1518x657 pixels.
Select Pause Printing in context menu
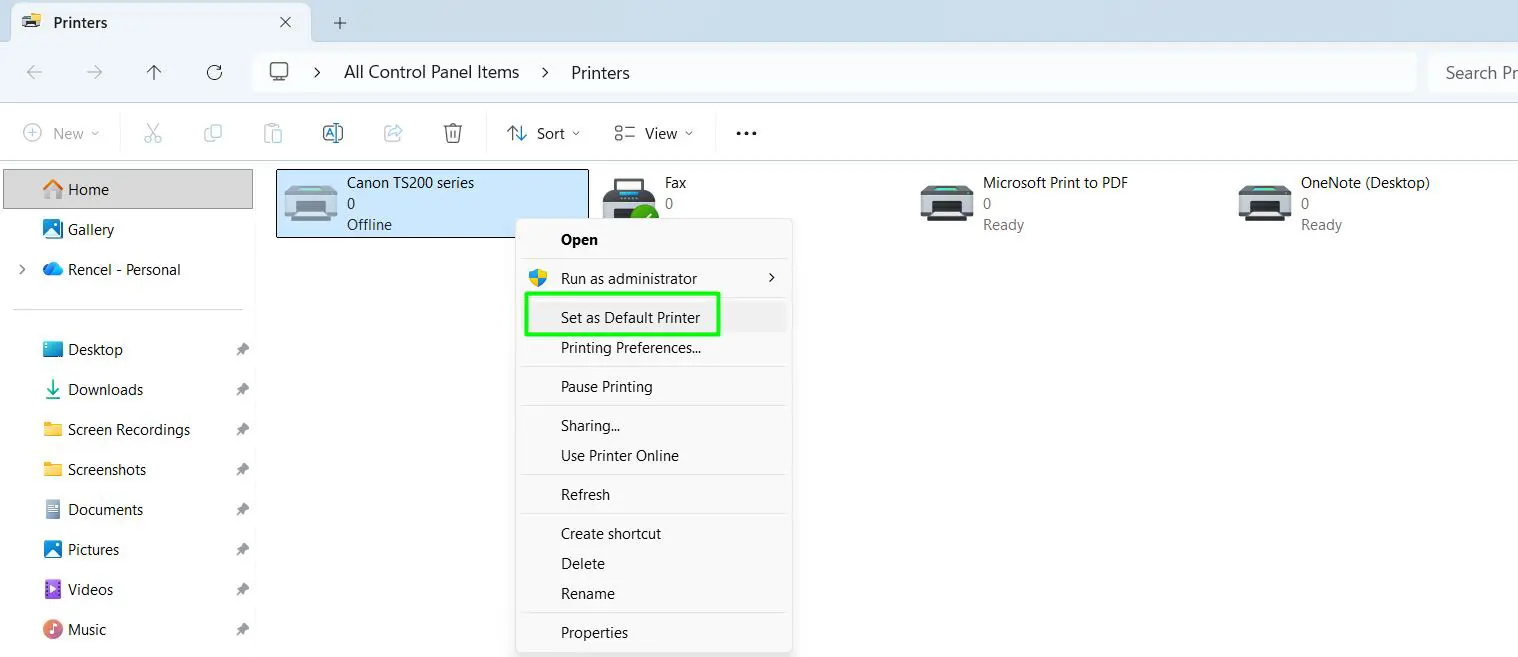[x=654, y=387]
